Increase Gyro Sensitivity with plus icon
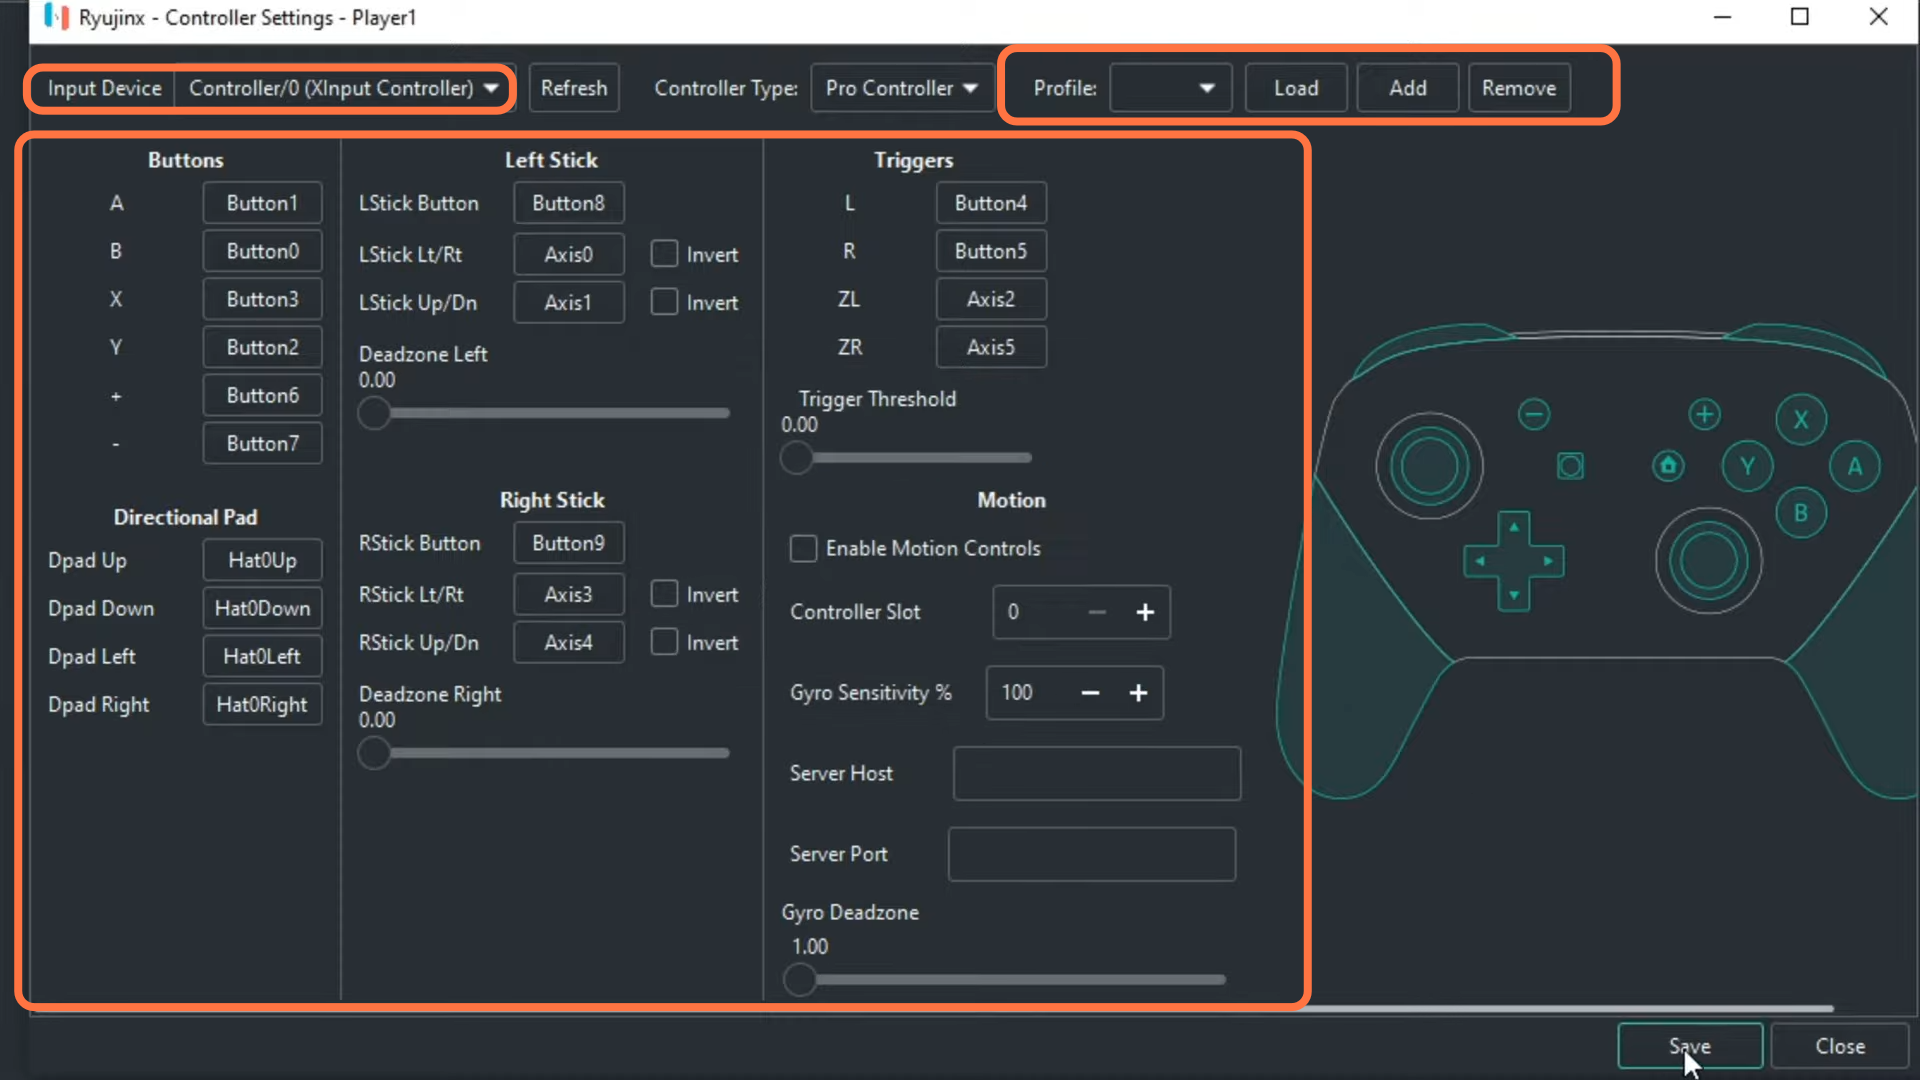 1138,693
